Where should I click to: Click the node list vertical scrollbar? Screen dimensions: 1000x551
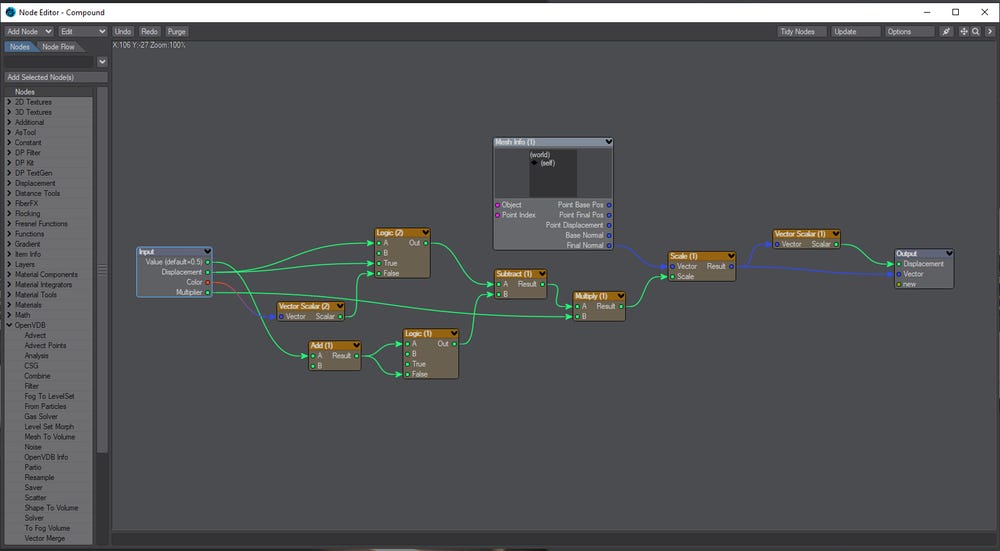(x=102, y=270)
